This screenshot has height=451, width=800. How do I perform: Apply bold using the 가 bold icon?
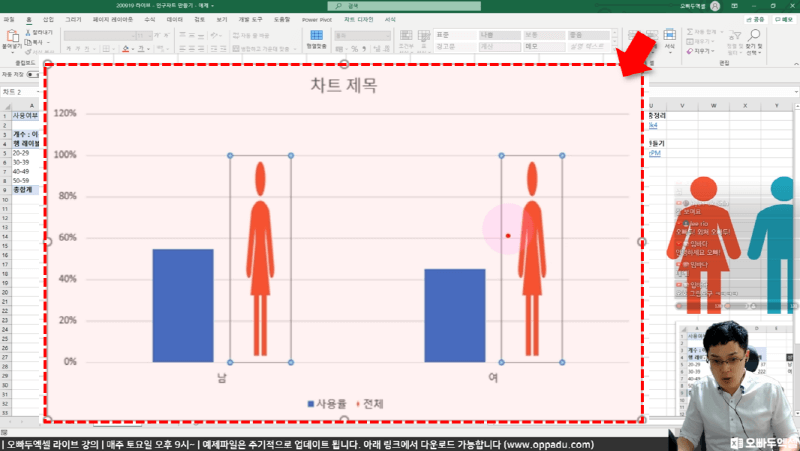[x=68, y=48]
